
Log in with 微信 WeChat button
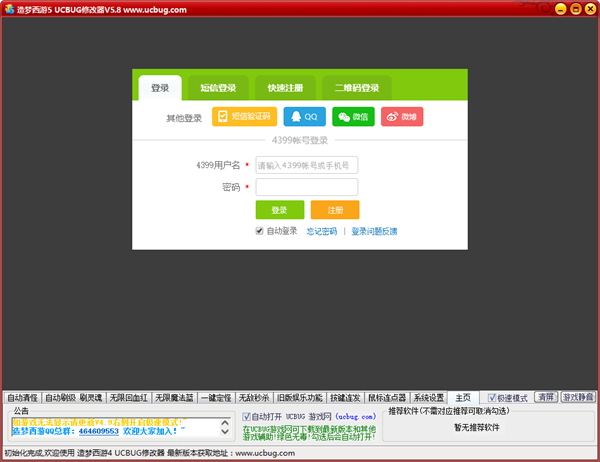coord(353,116)
